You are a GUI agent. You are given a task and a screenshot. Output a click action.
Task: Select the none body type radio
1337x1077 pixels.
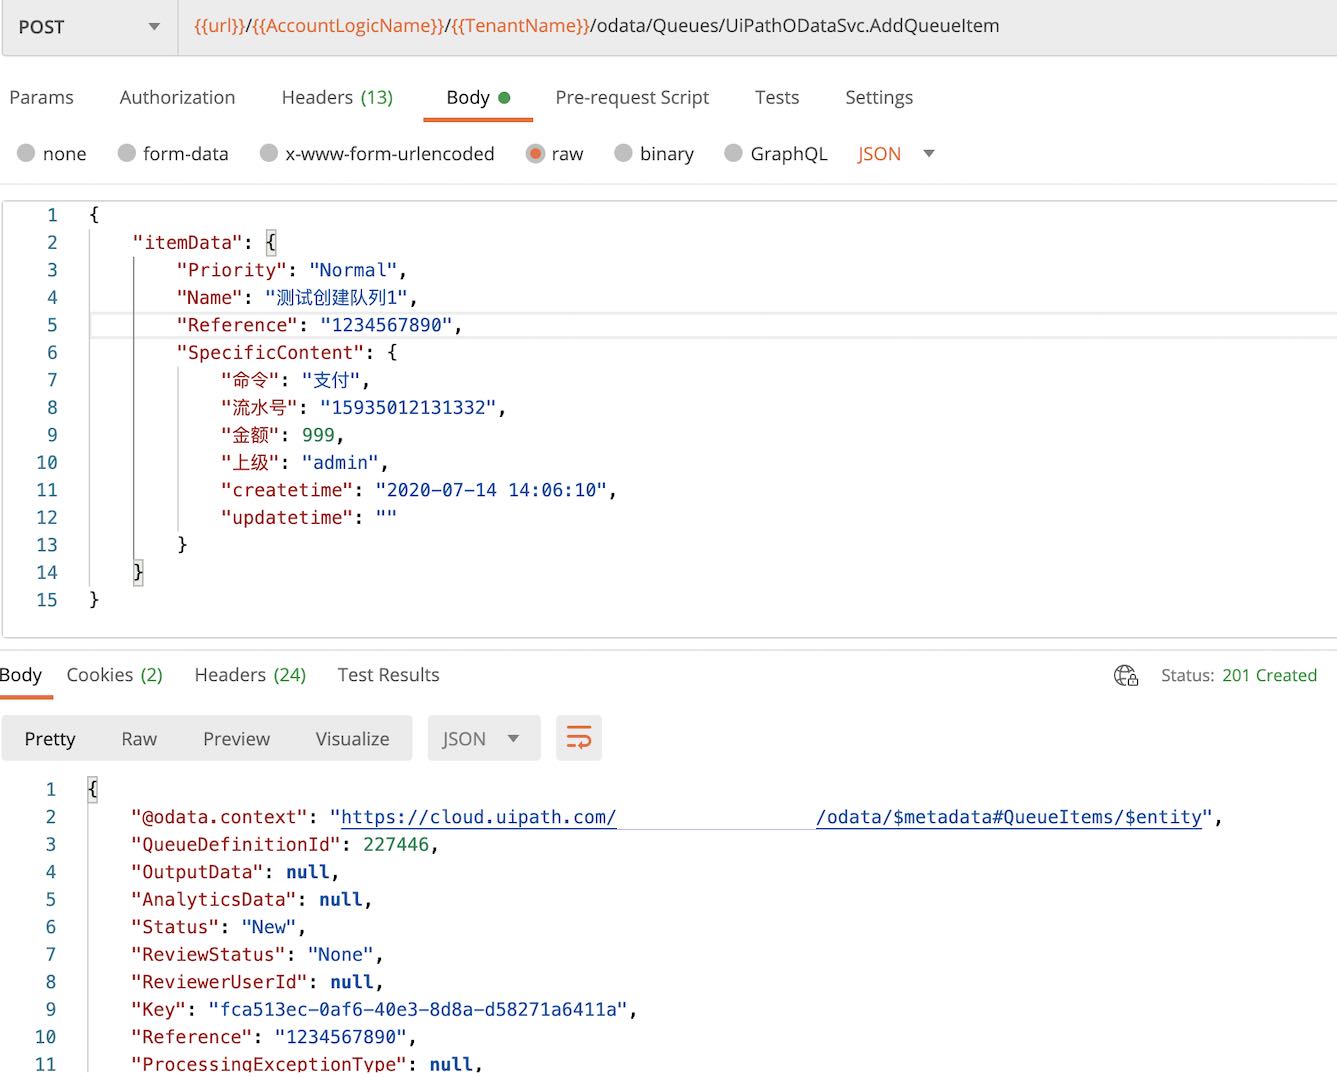(x=26, y=153)
